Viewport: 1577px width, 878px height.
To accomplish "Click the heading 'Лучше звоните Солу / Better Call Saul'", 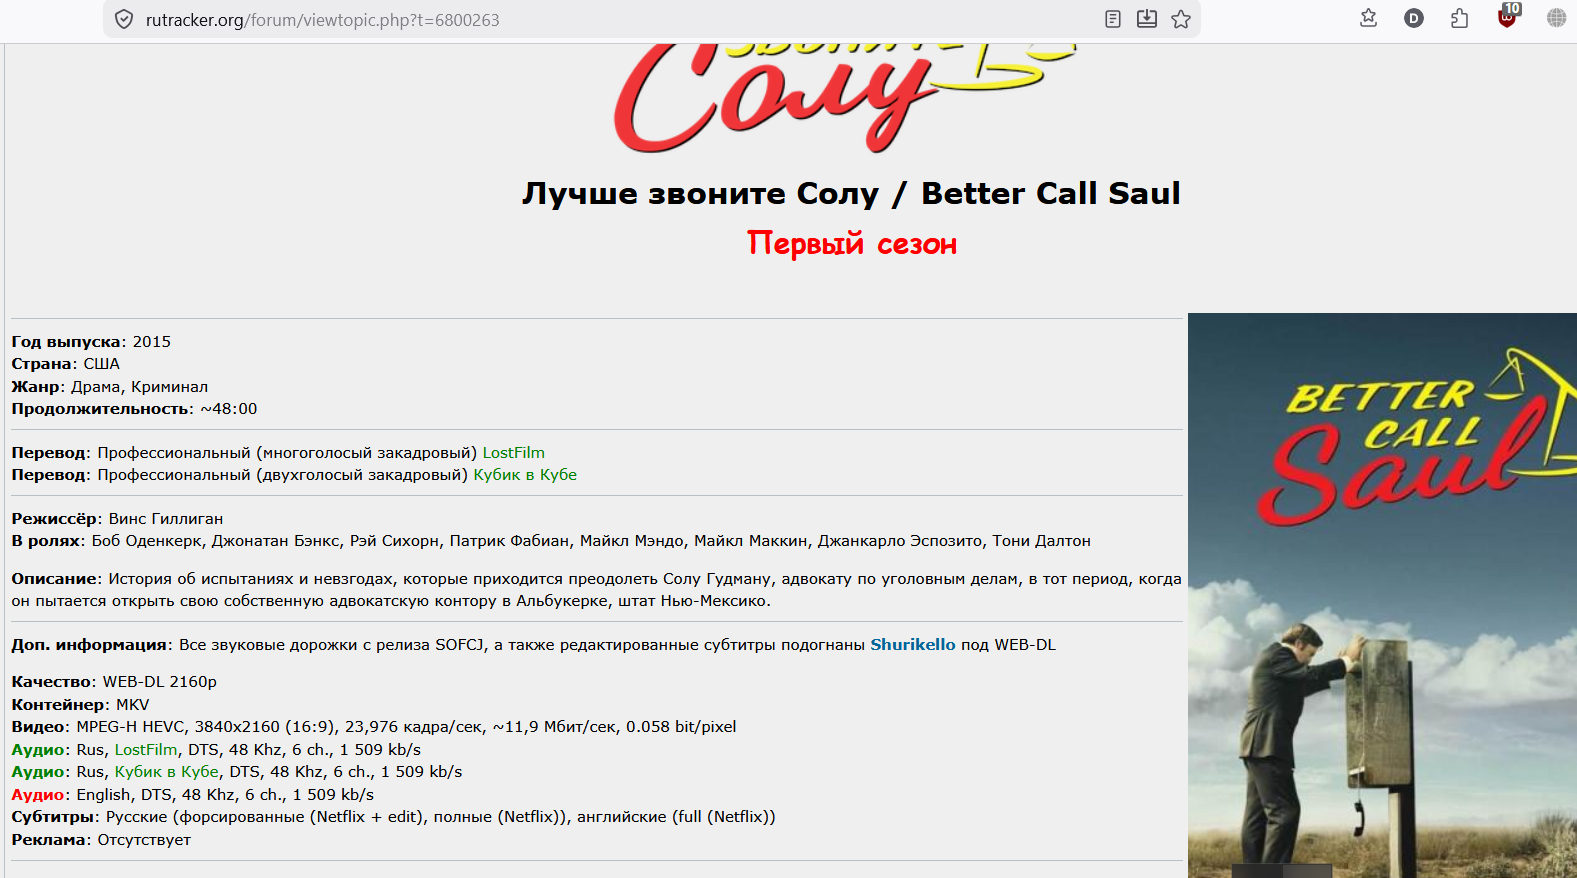I will [x=851, y=193].
